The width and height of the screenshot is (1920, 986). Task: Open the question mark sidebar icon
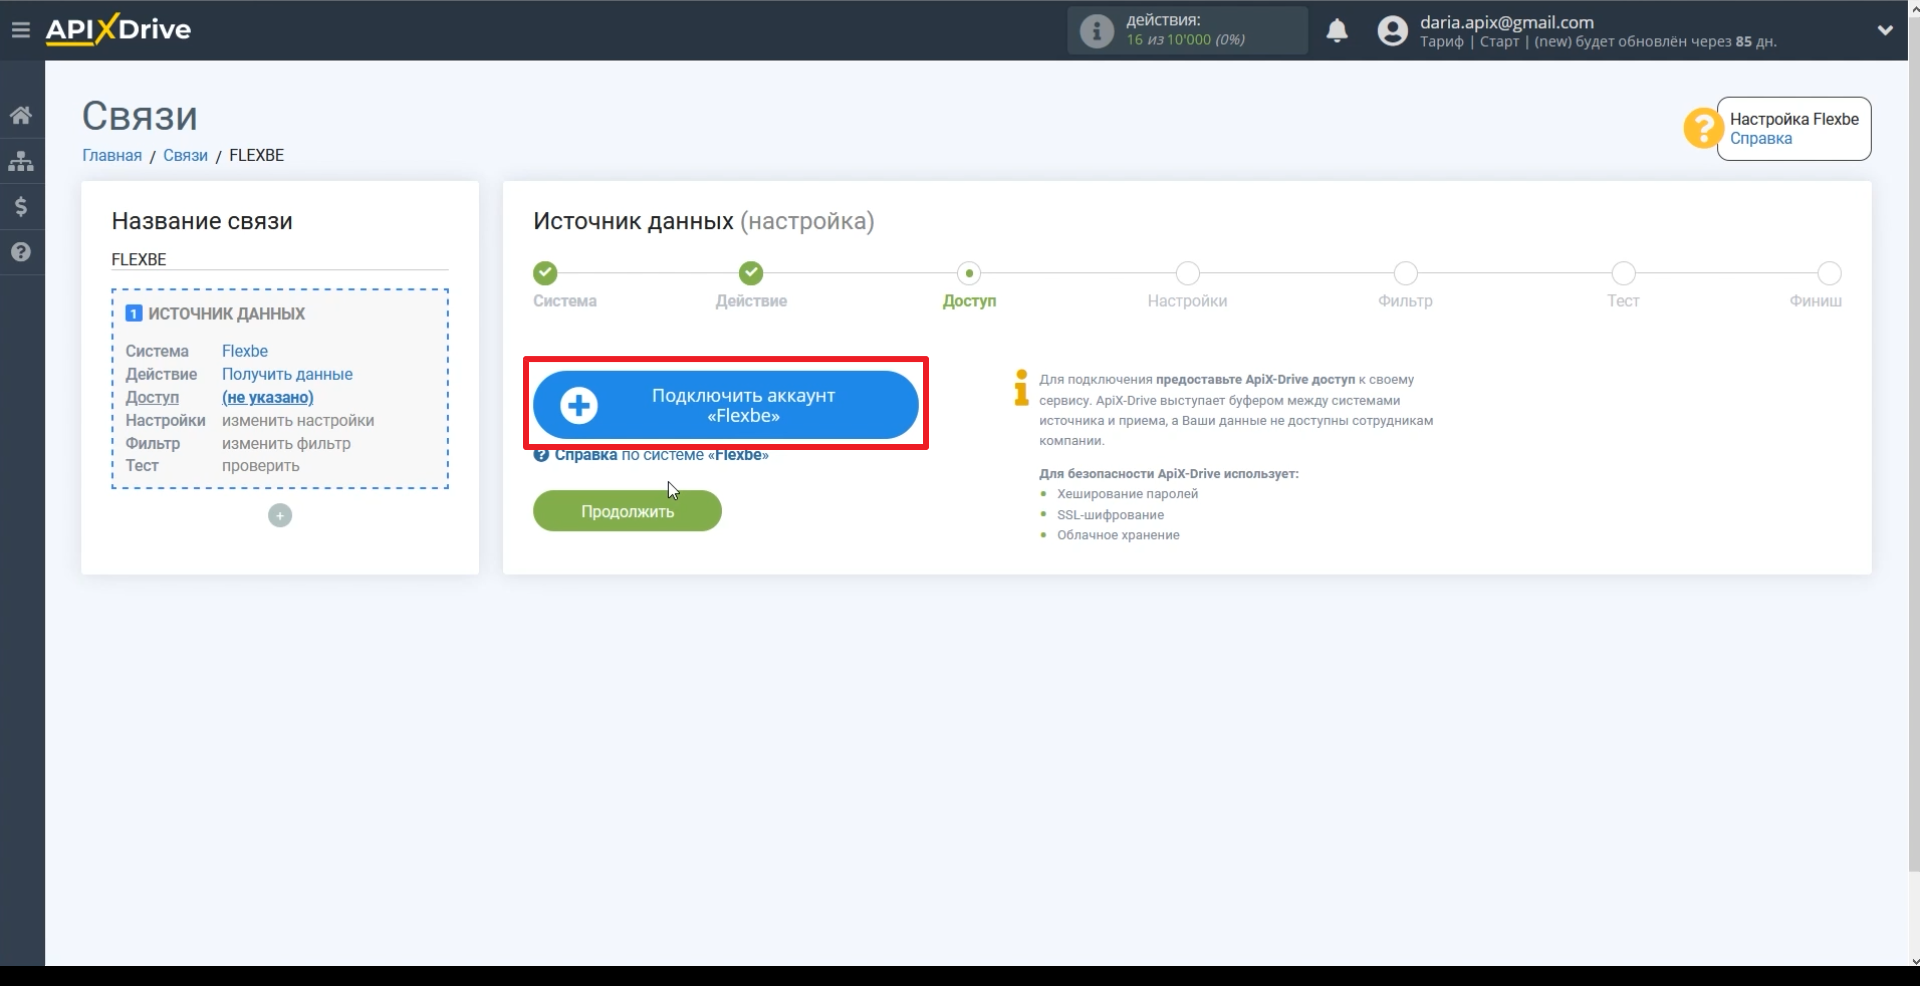pos(21,252)
